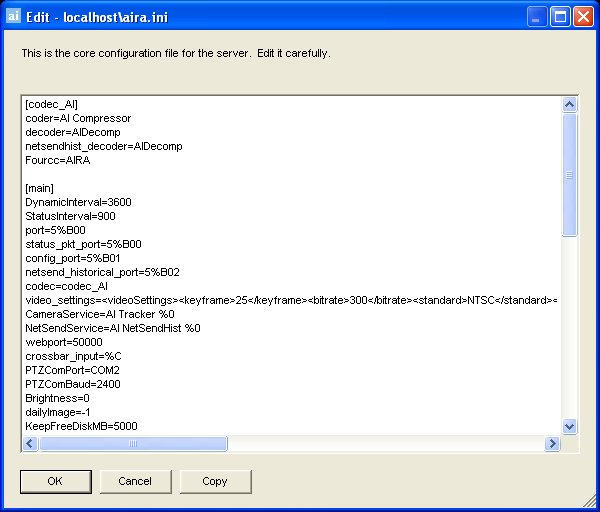Screen dimensions: 600x512
Task: Click the vertical scrollbar down arrow
Action: (x=570, y=426)
